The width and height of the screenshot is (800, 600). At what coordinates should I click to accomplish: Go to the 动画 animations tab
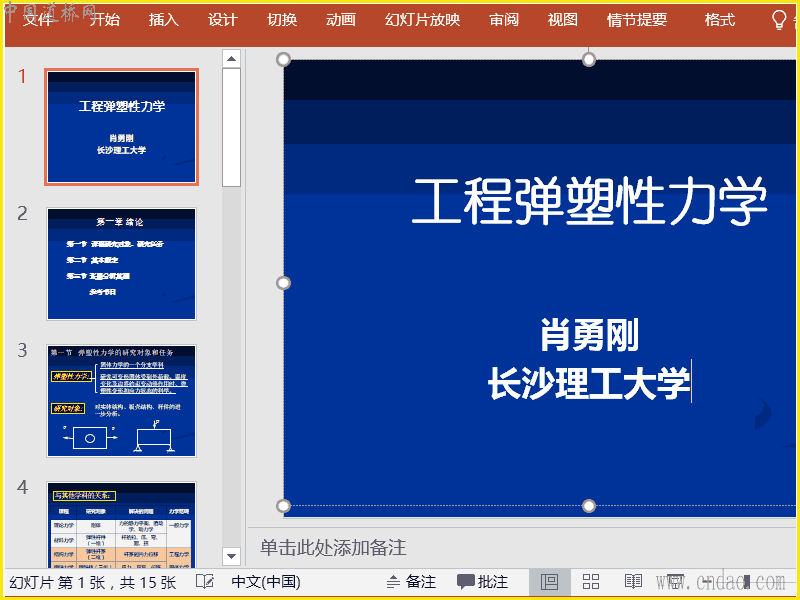(341, 20)
